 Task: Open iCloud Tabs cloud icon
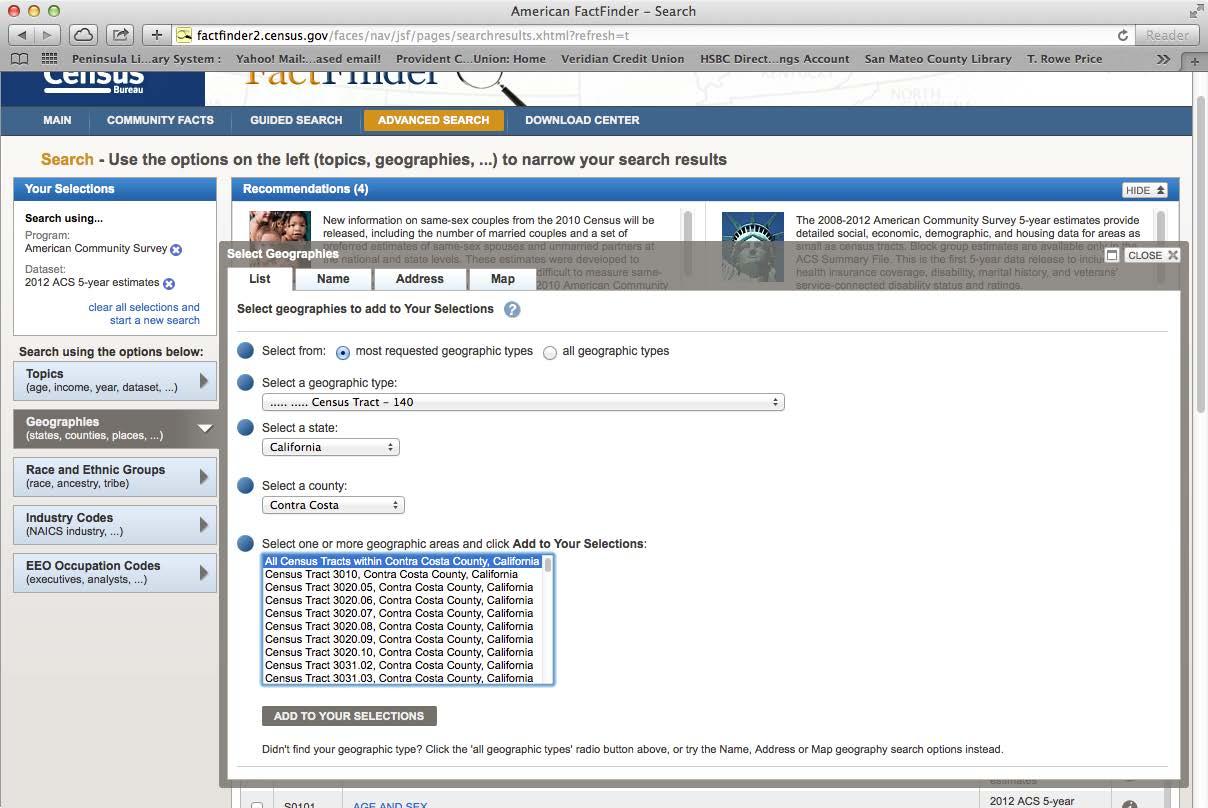tap(84, 35)
